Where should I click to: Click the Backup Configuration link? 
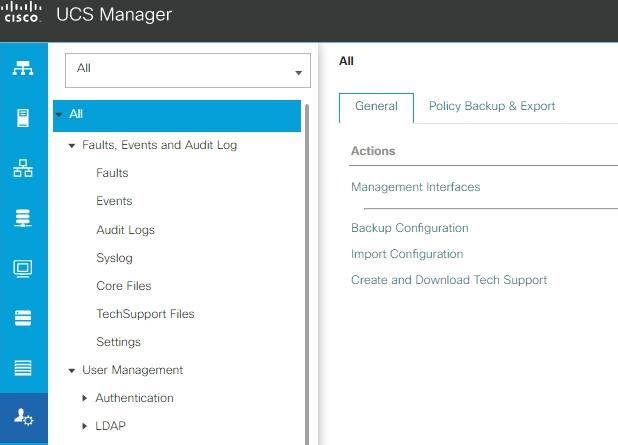[410, 228]
